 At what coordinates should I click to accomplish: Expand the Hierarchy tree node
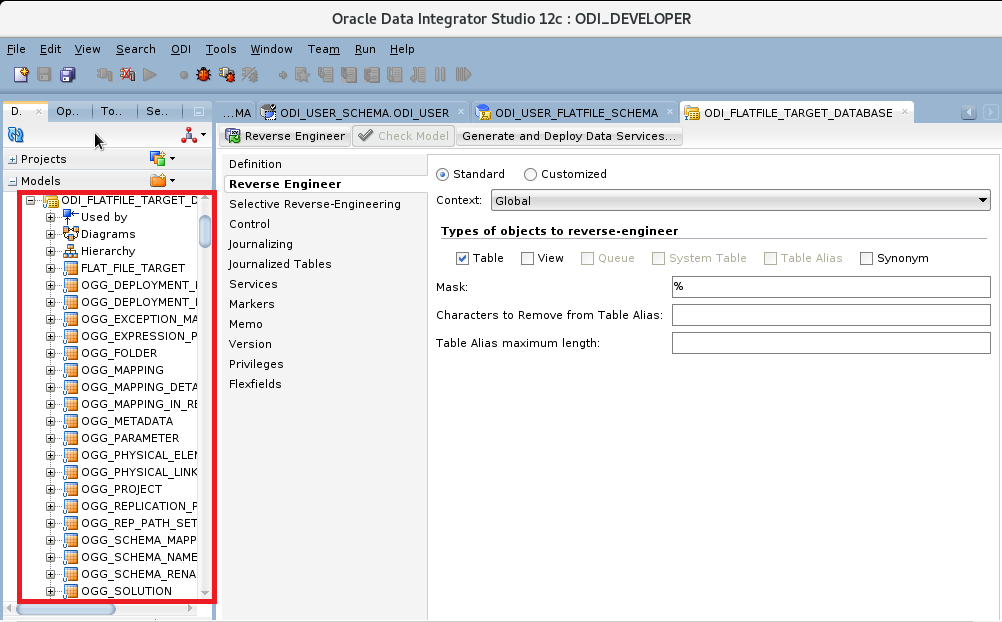click(x=50, y=251)
